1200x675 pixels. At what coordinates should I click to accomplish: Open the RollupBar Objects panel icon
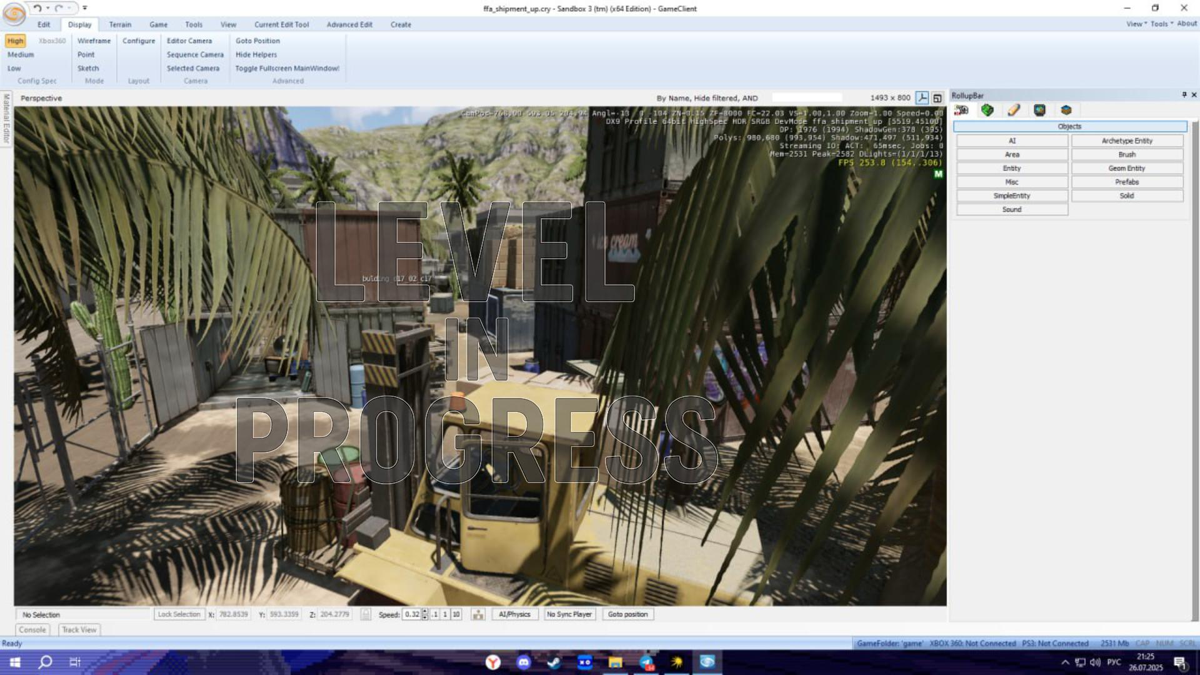(x=962, y=110)
